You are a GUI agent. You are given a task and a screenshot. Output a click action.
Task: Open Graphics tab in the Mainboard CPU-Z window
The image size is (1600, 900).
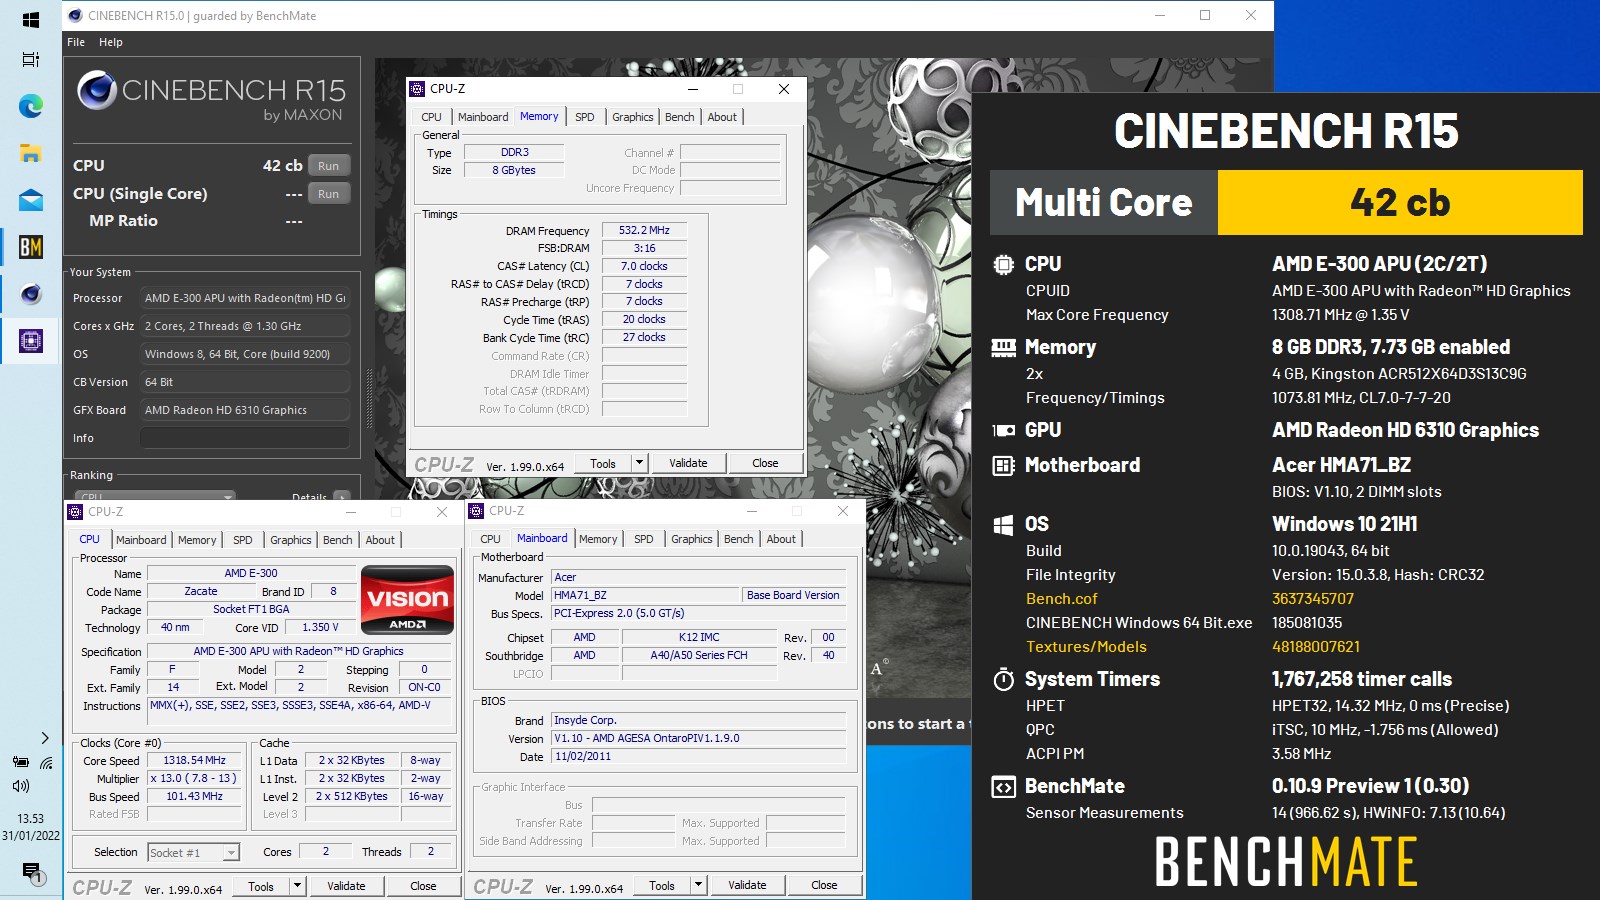pos(692,539)
